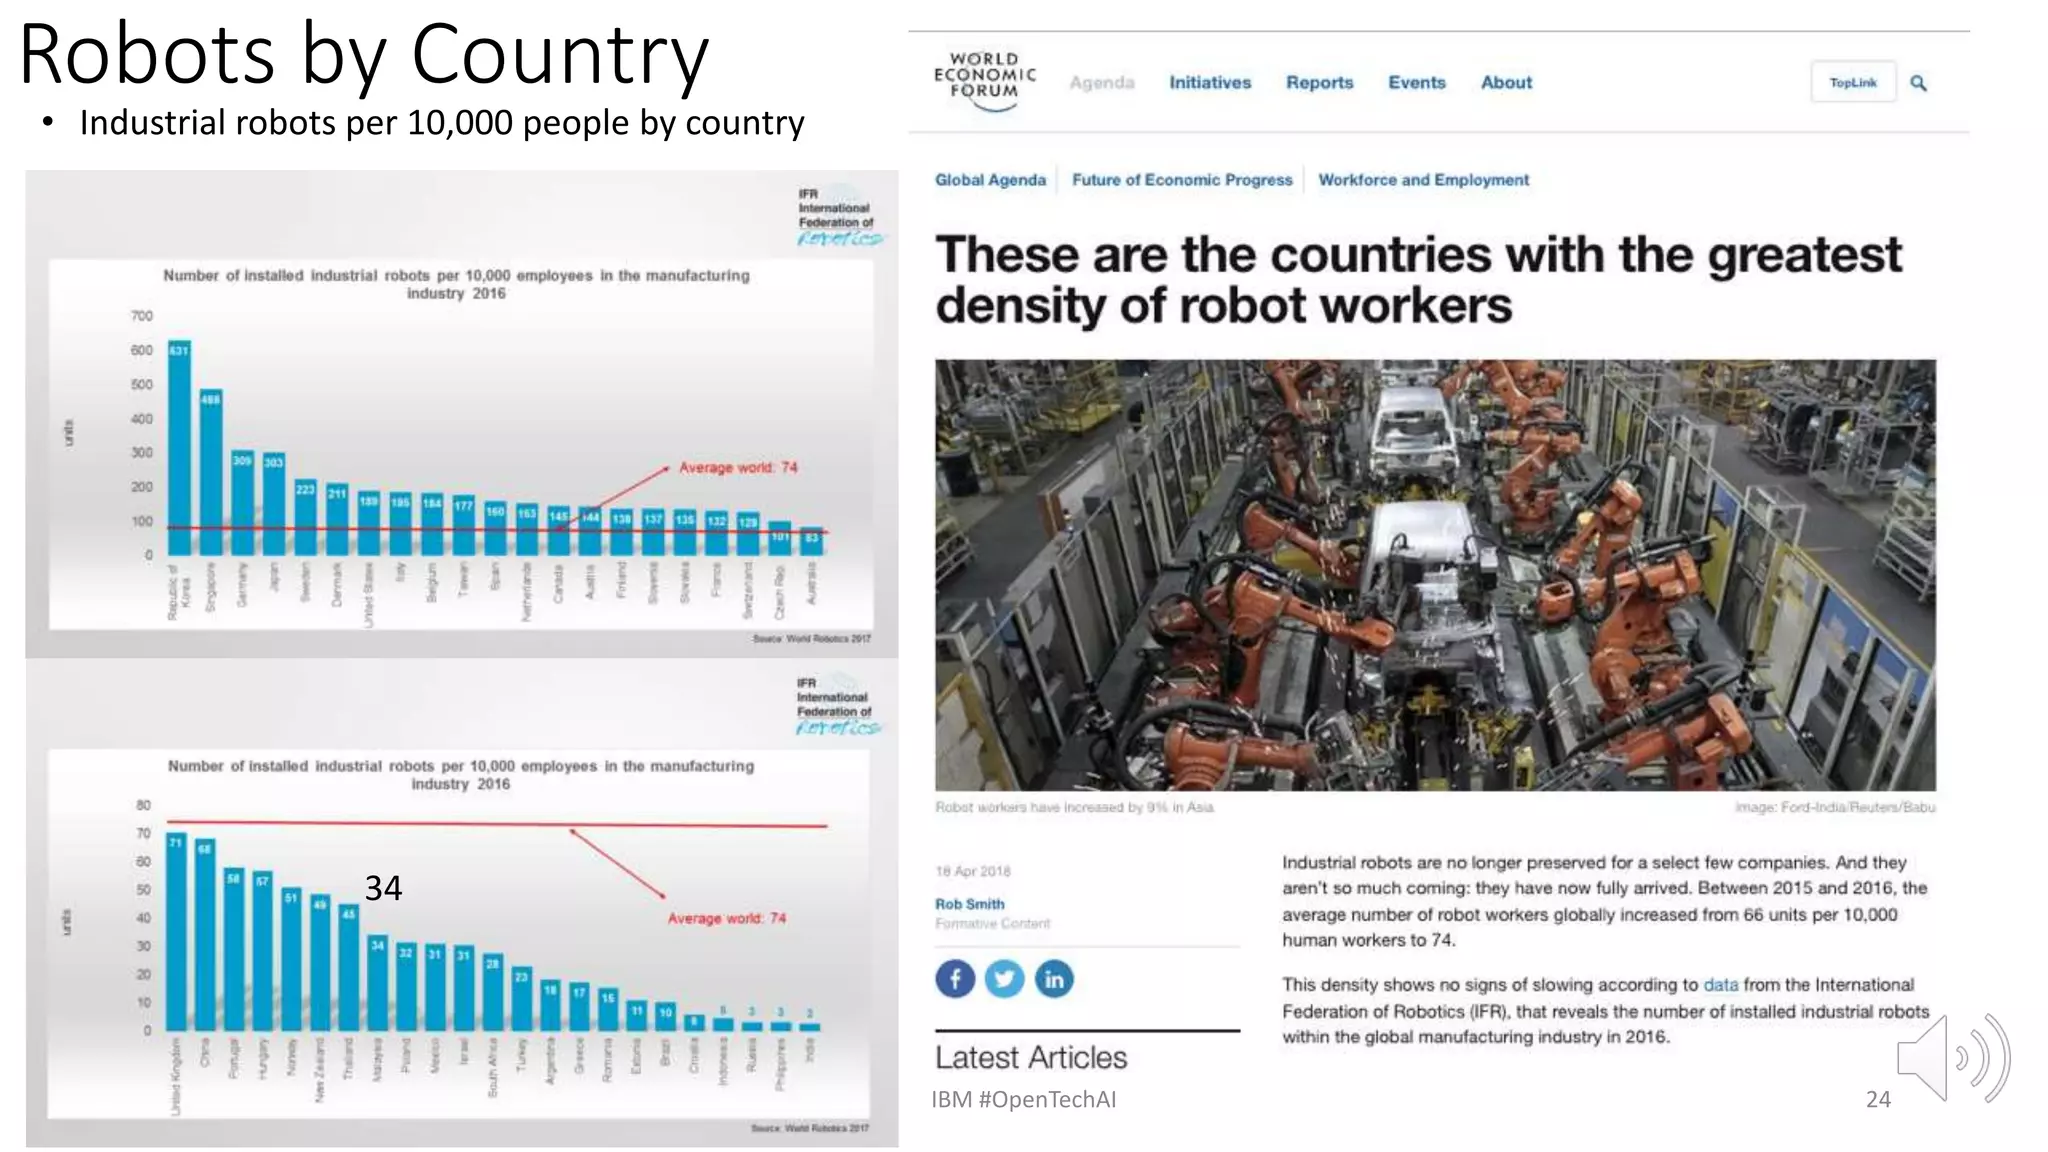Screen dimensions: 2048x1152
Task: Click the bottom chart title text
Action: click(461, 775)
